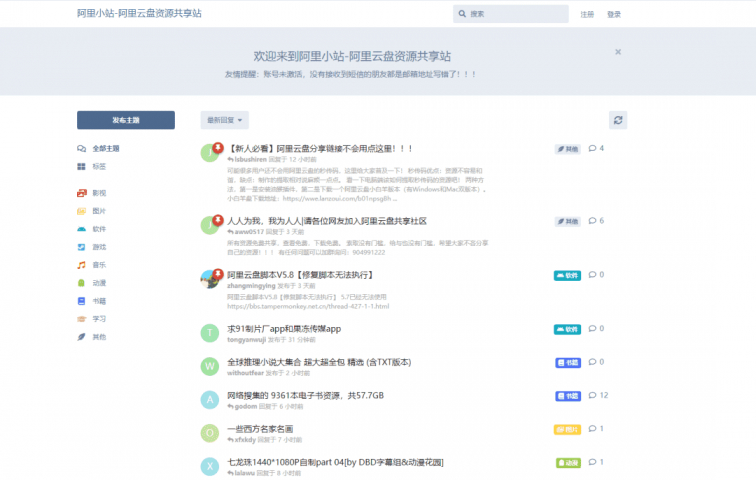Open post 求91制片厂app和果冻传媒app

pos(284,329)
